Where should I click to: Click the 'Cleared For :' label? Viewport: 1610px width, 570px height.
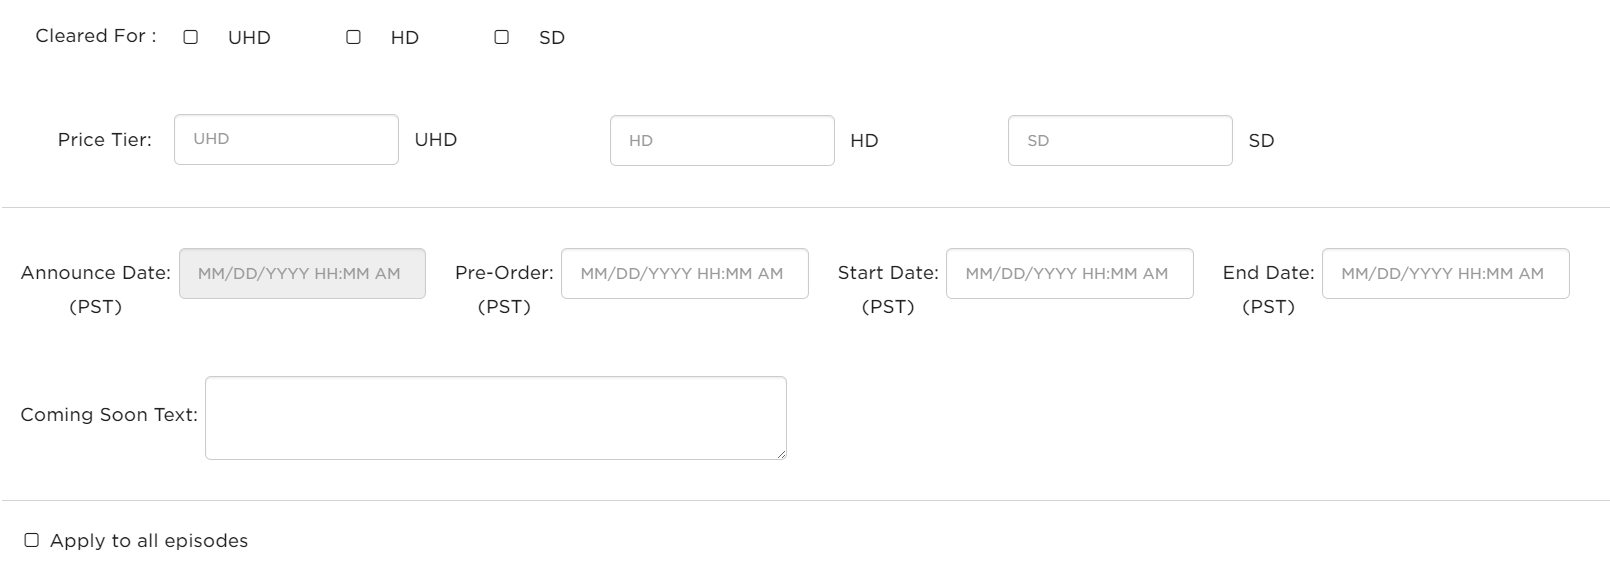[96, 36]
